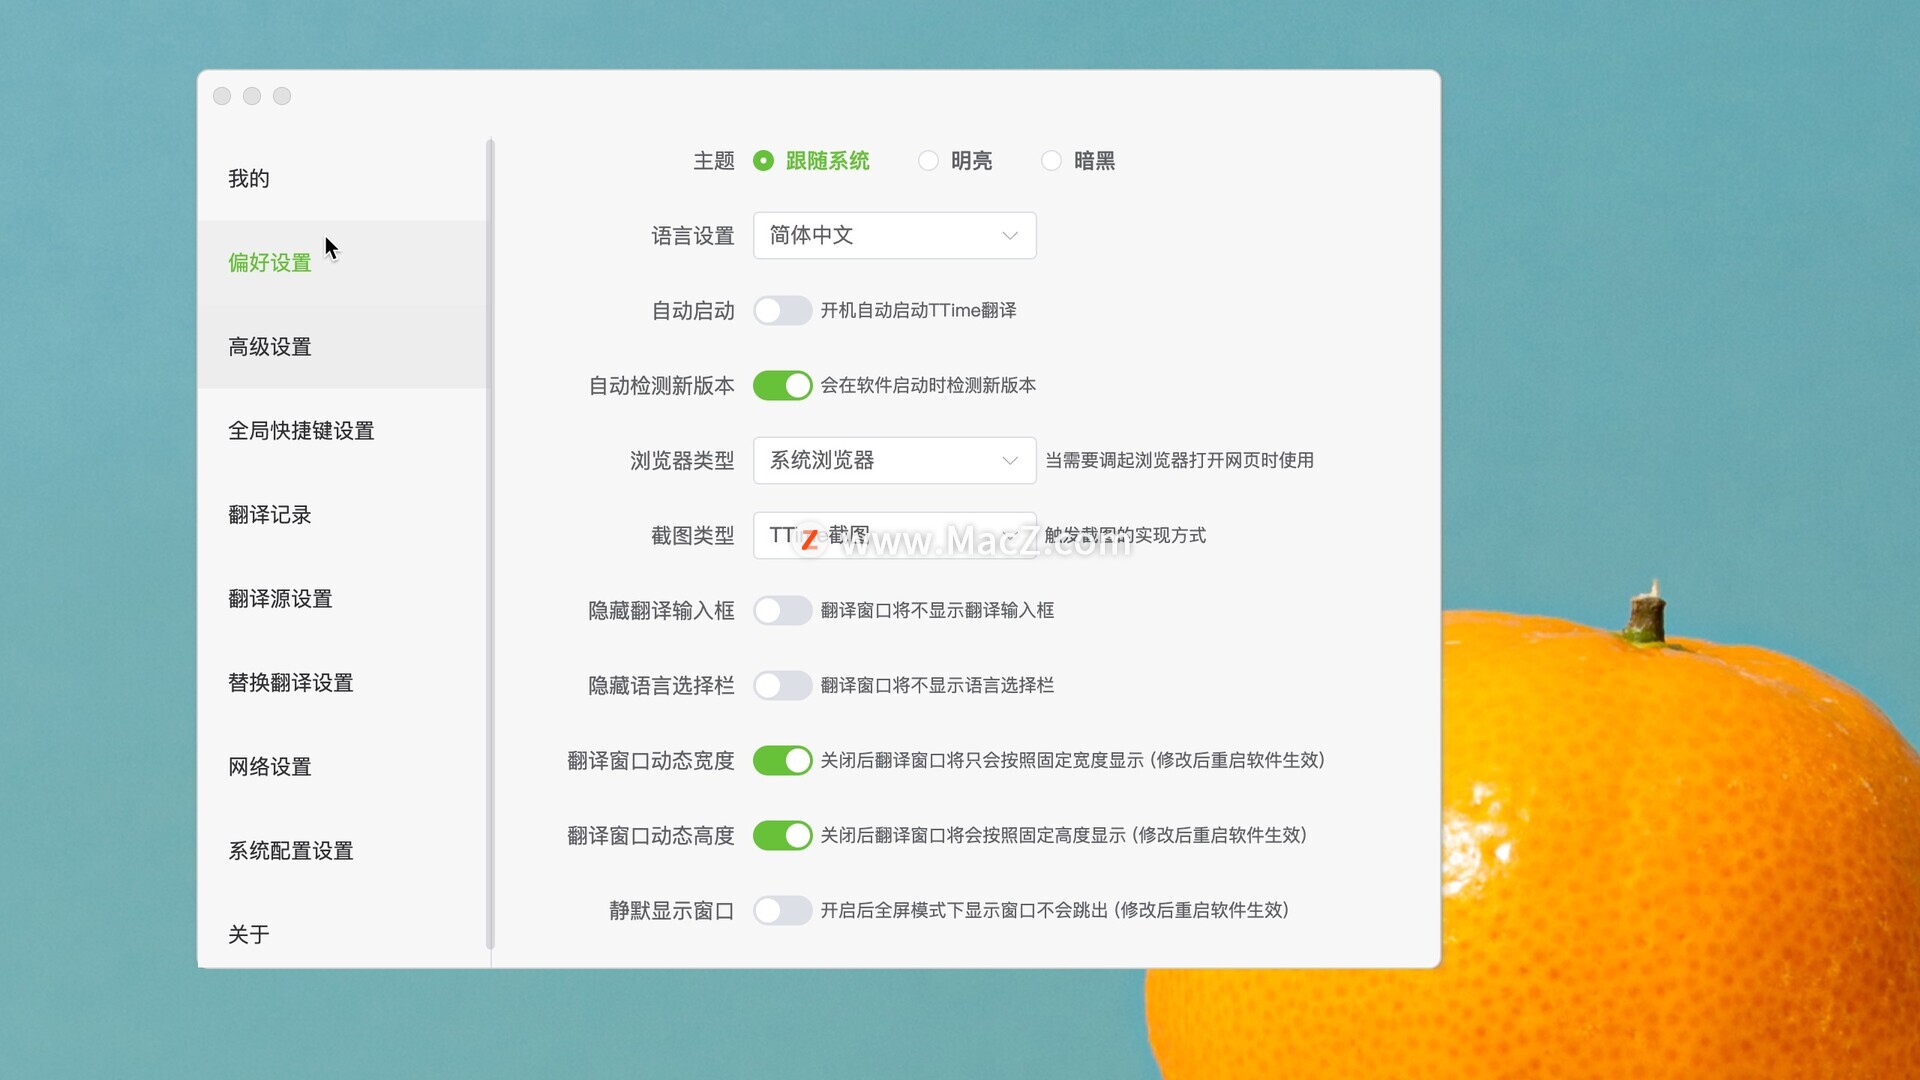Select the 明亮 theme radio button
The width and height of the screenshot is (1920, 1080).
[x=928, y=161]
